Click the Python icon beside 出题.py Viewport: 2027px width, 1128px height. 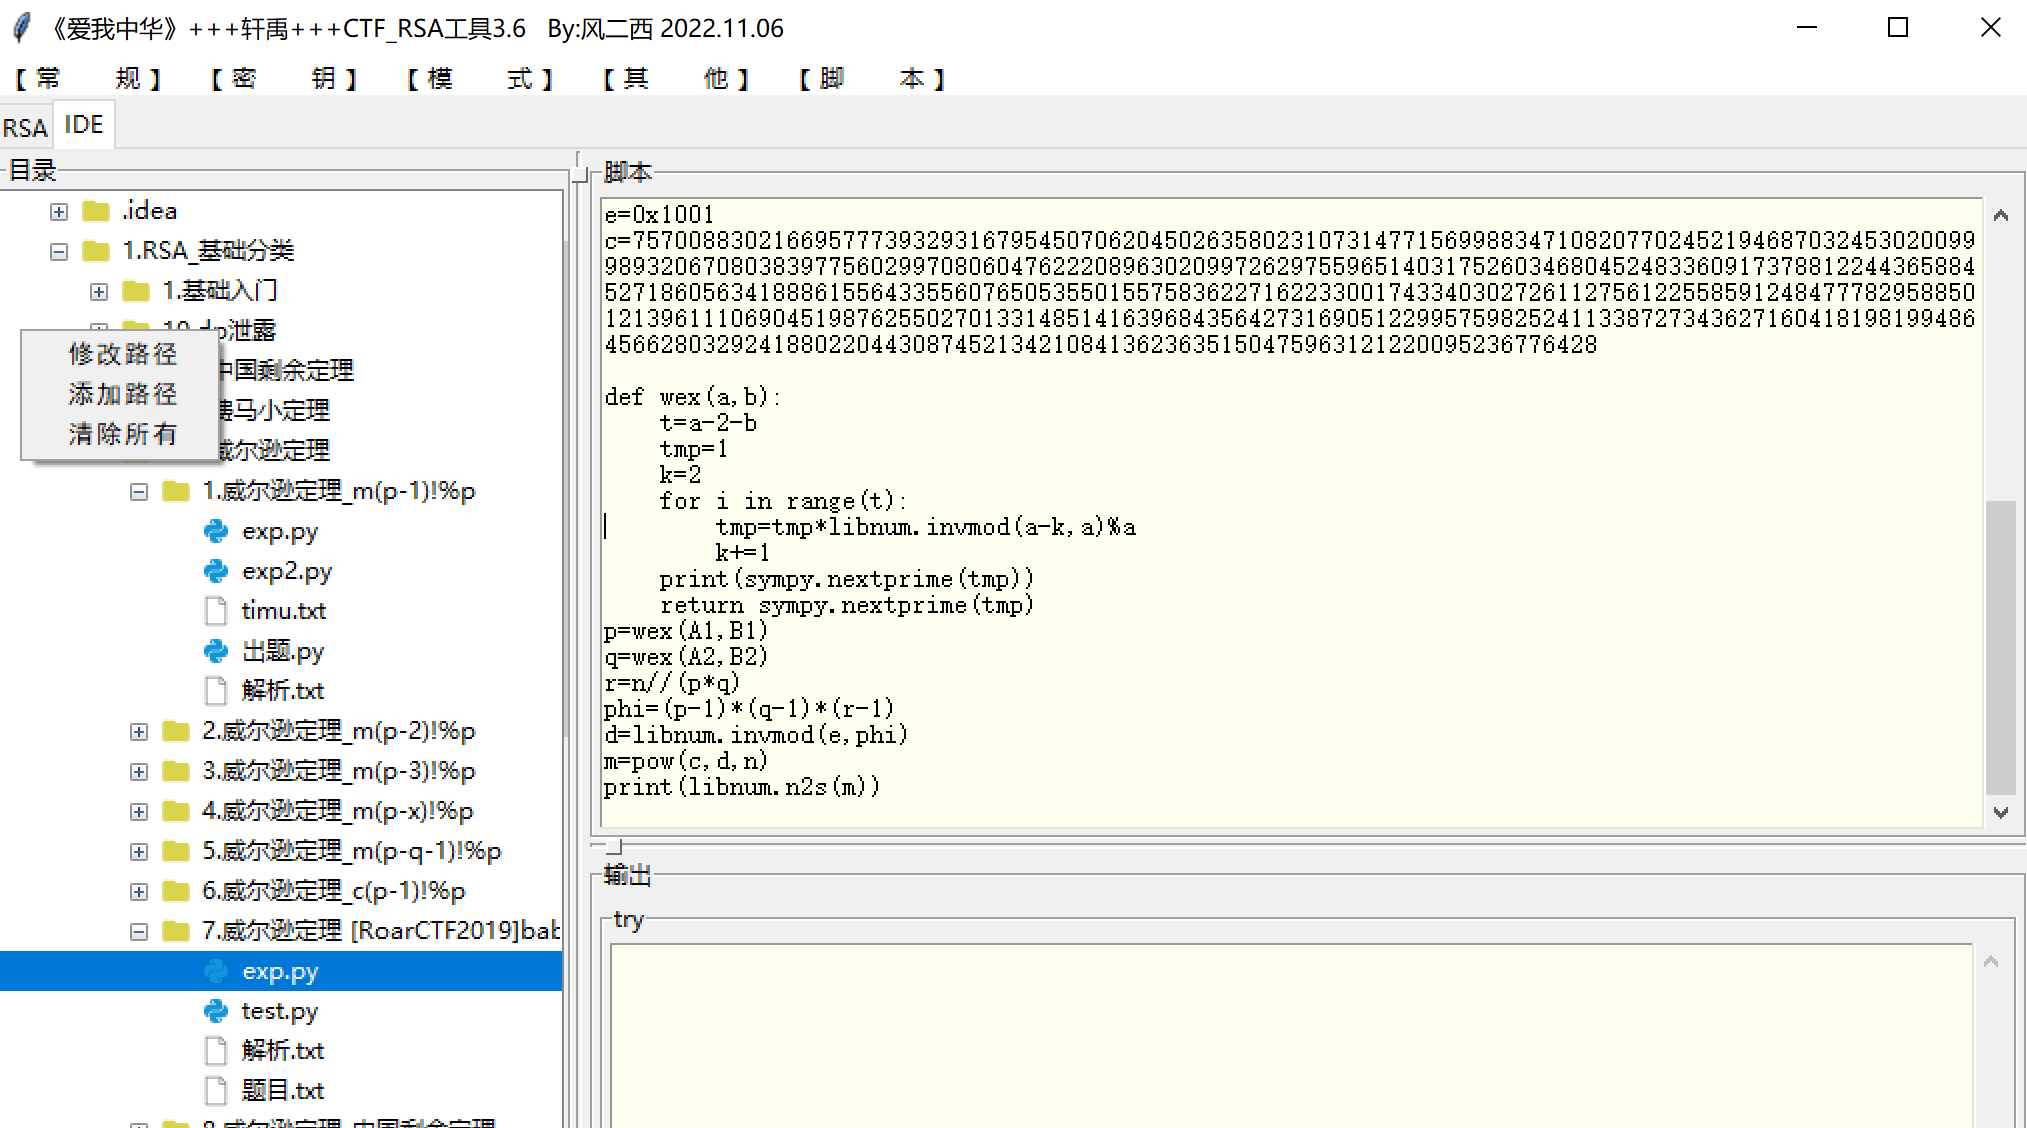pyautogui.click(x=215, y=651)
